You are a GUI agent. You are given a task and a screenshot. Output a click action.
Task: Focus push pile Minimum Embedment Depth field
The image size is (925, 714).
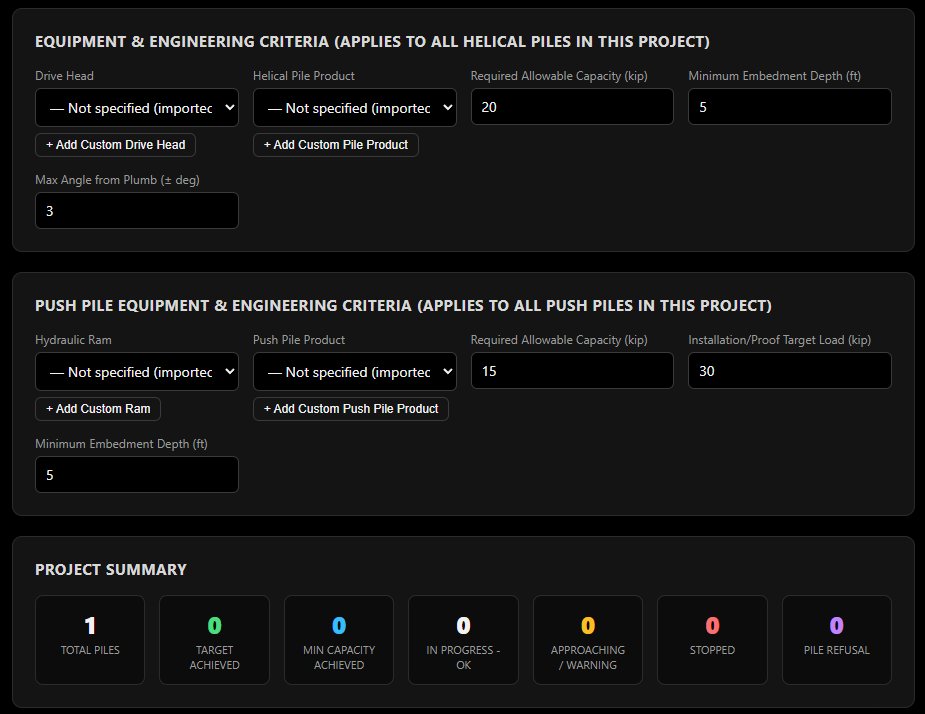[137, 474]
